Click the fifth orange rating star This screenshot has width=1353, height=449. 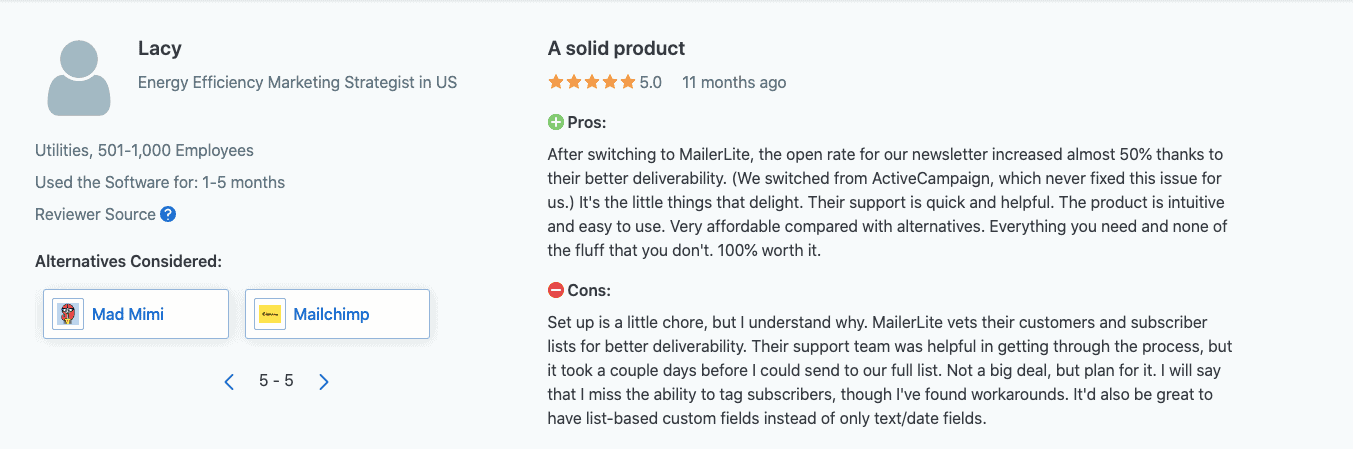coord(627,82)
